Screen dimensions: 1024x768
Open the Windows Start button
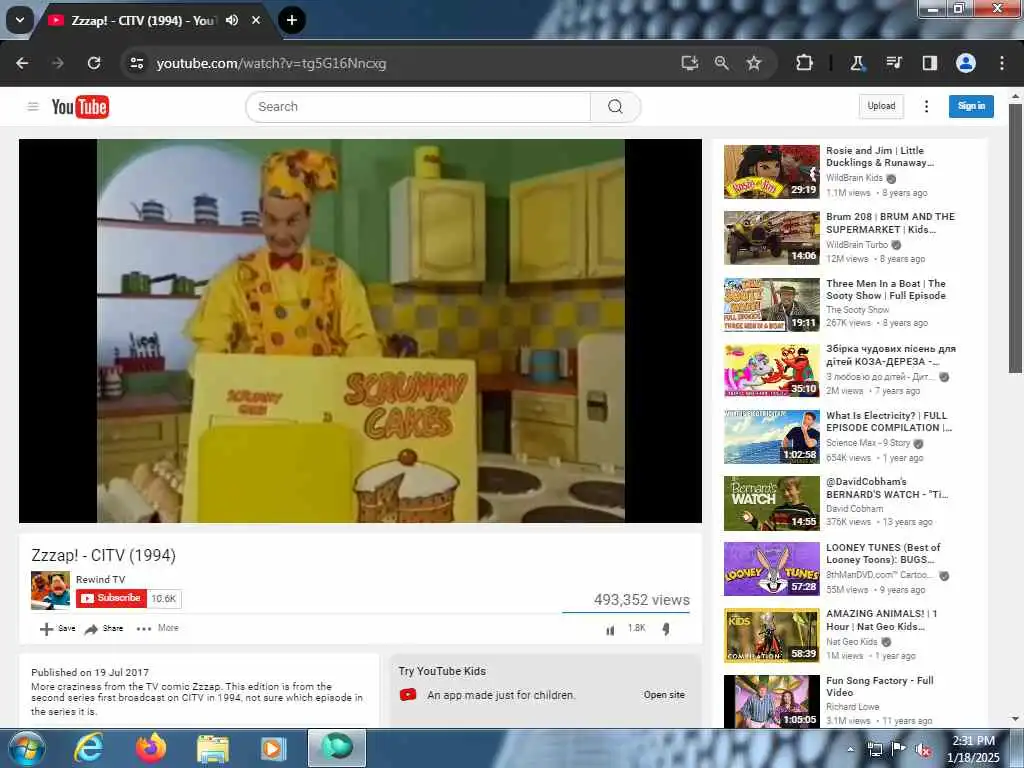click(x=26, y=748)
